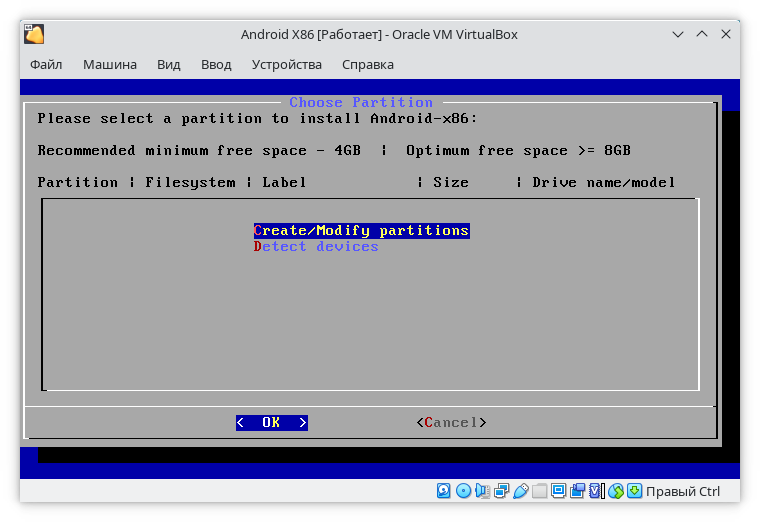Open the Машина menu
Viewport: 760px width, 522px height.
[110, 65]
